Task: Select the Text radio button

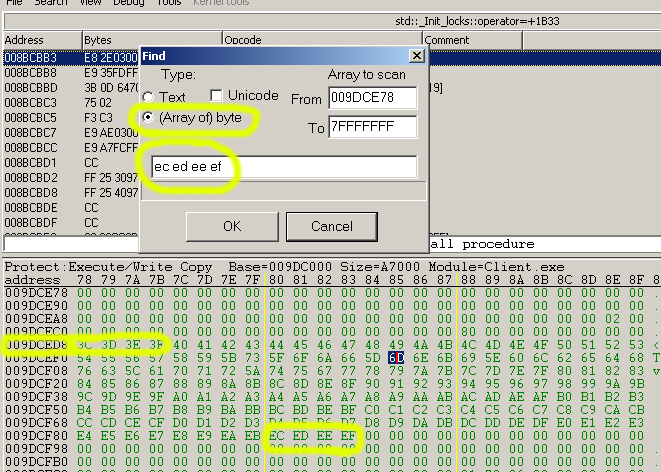Action: coord(148,97)
